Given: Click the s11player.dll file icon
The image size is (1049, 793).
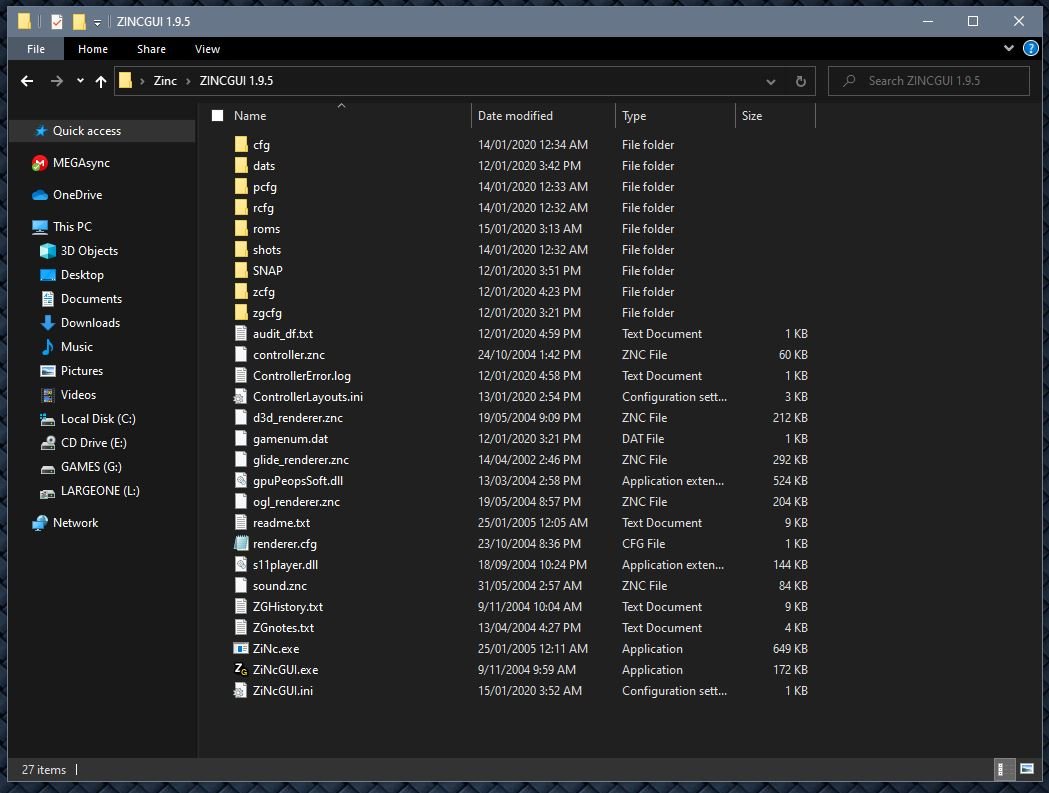Looking at the screenshot, I should 241,565.
